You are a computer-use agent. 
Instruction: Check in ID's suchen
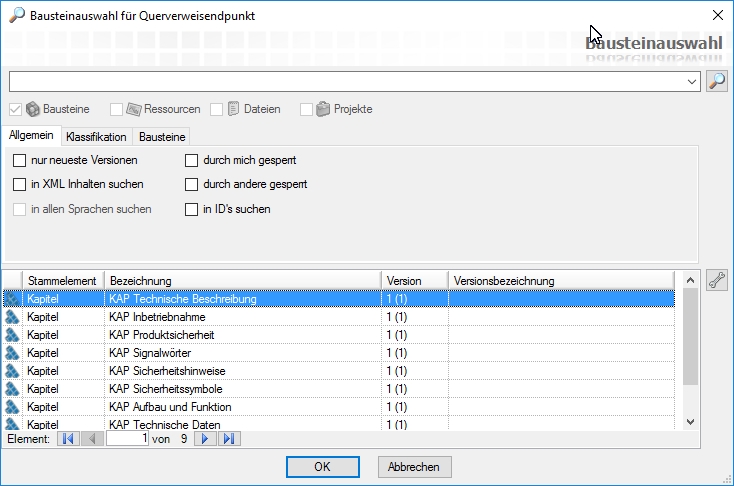point(191,209)
